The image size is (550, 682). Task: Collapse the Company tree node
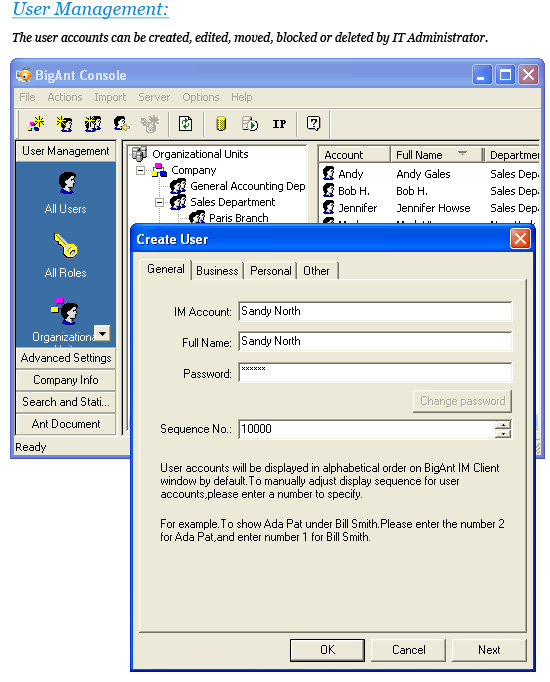coord(140,170)
